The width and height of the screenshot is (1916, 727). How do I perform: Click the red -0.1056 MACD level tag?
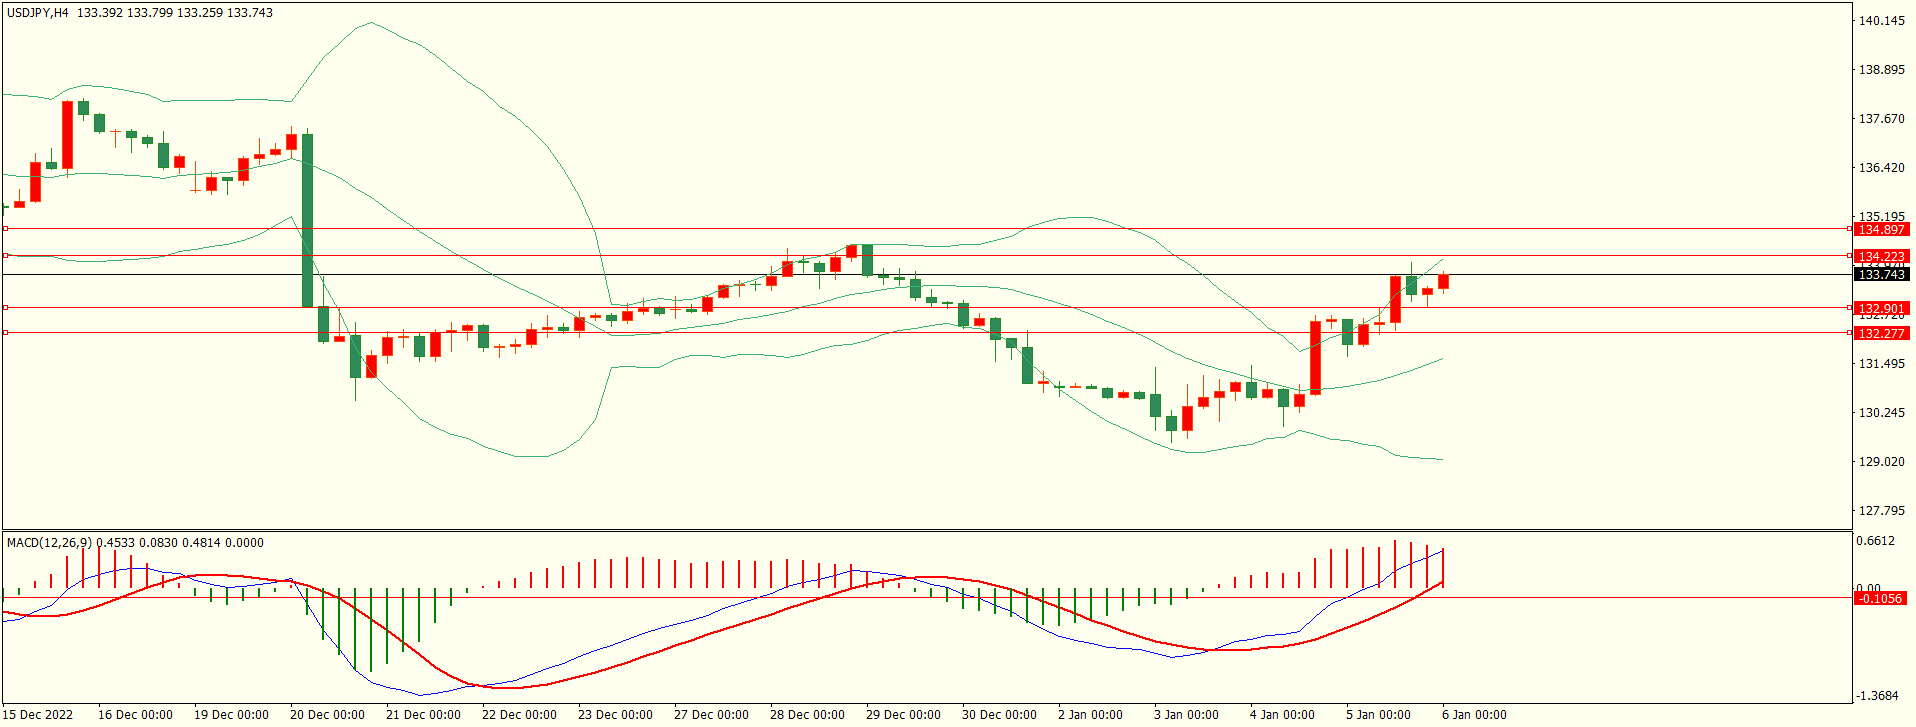(1881, 599)
